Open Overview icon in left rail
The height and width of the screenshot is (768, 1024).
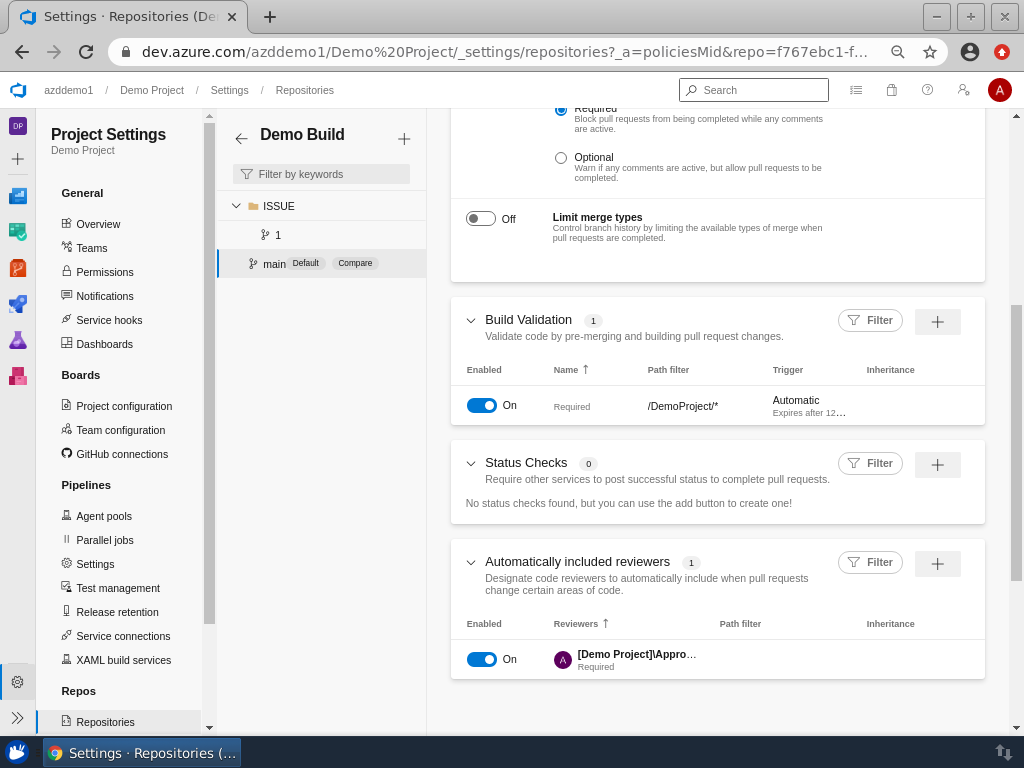click(x=18, y=195)
